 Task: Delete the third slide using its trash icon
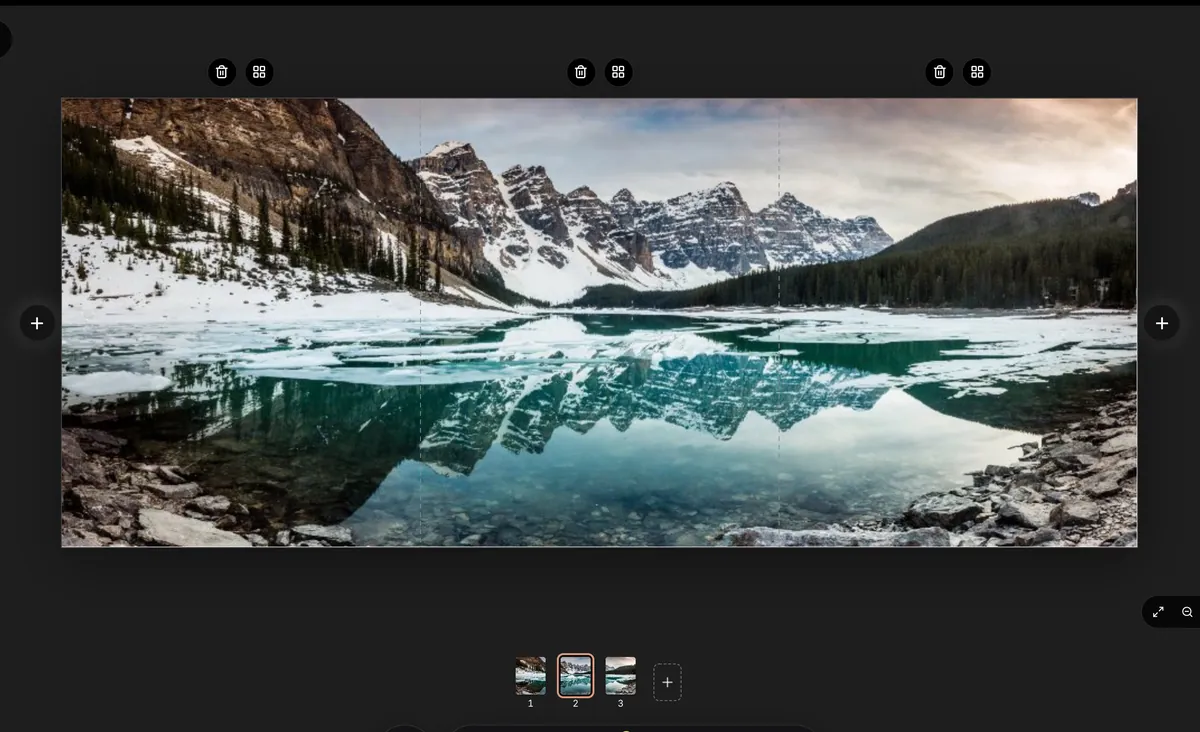click(940, 72)
